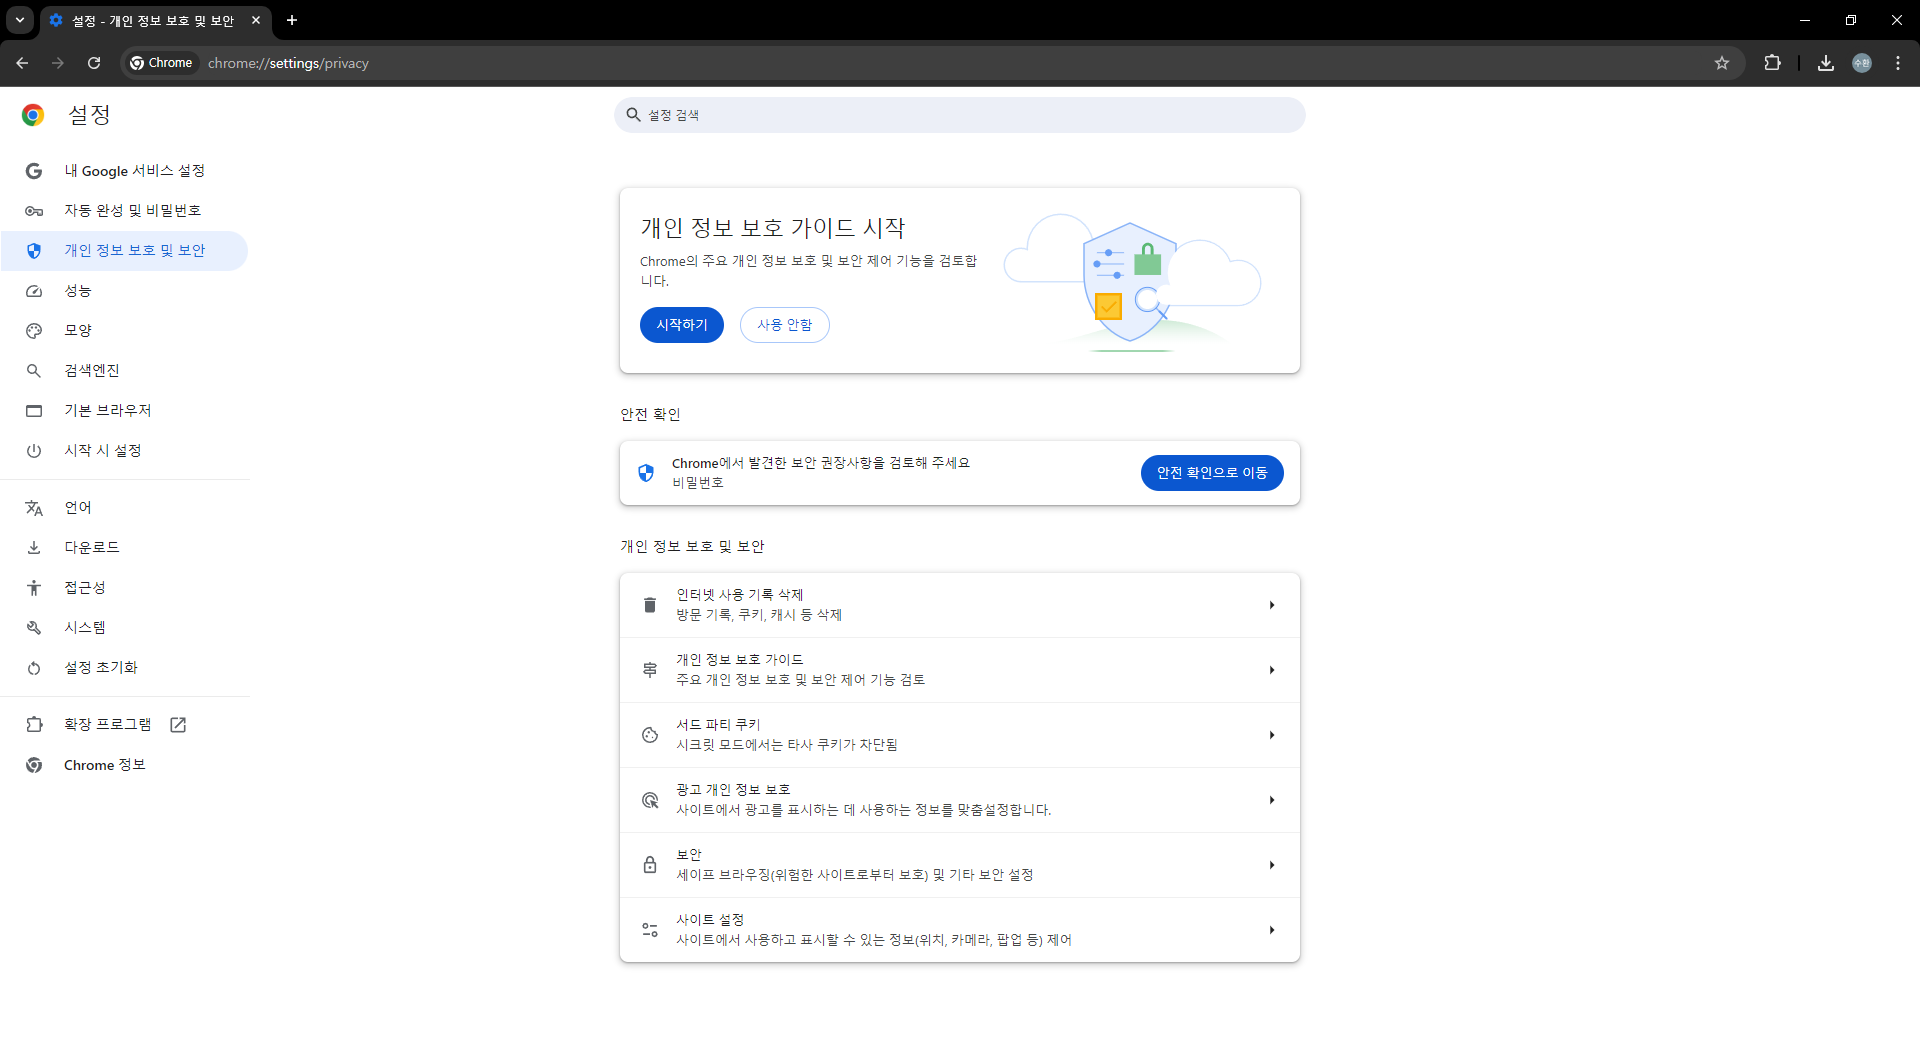
Task: Click the profile avatar icon
Action: (x=1861, y=63)
